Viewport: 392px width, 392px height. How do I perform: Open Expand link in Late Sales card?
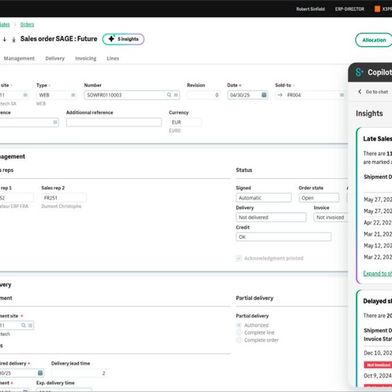377,273
